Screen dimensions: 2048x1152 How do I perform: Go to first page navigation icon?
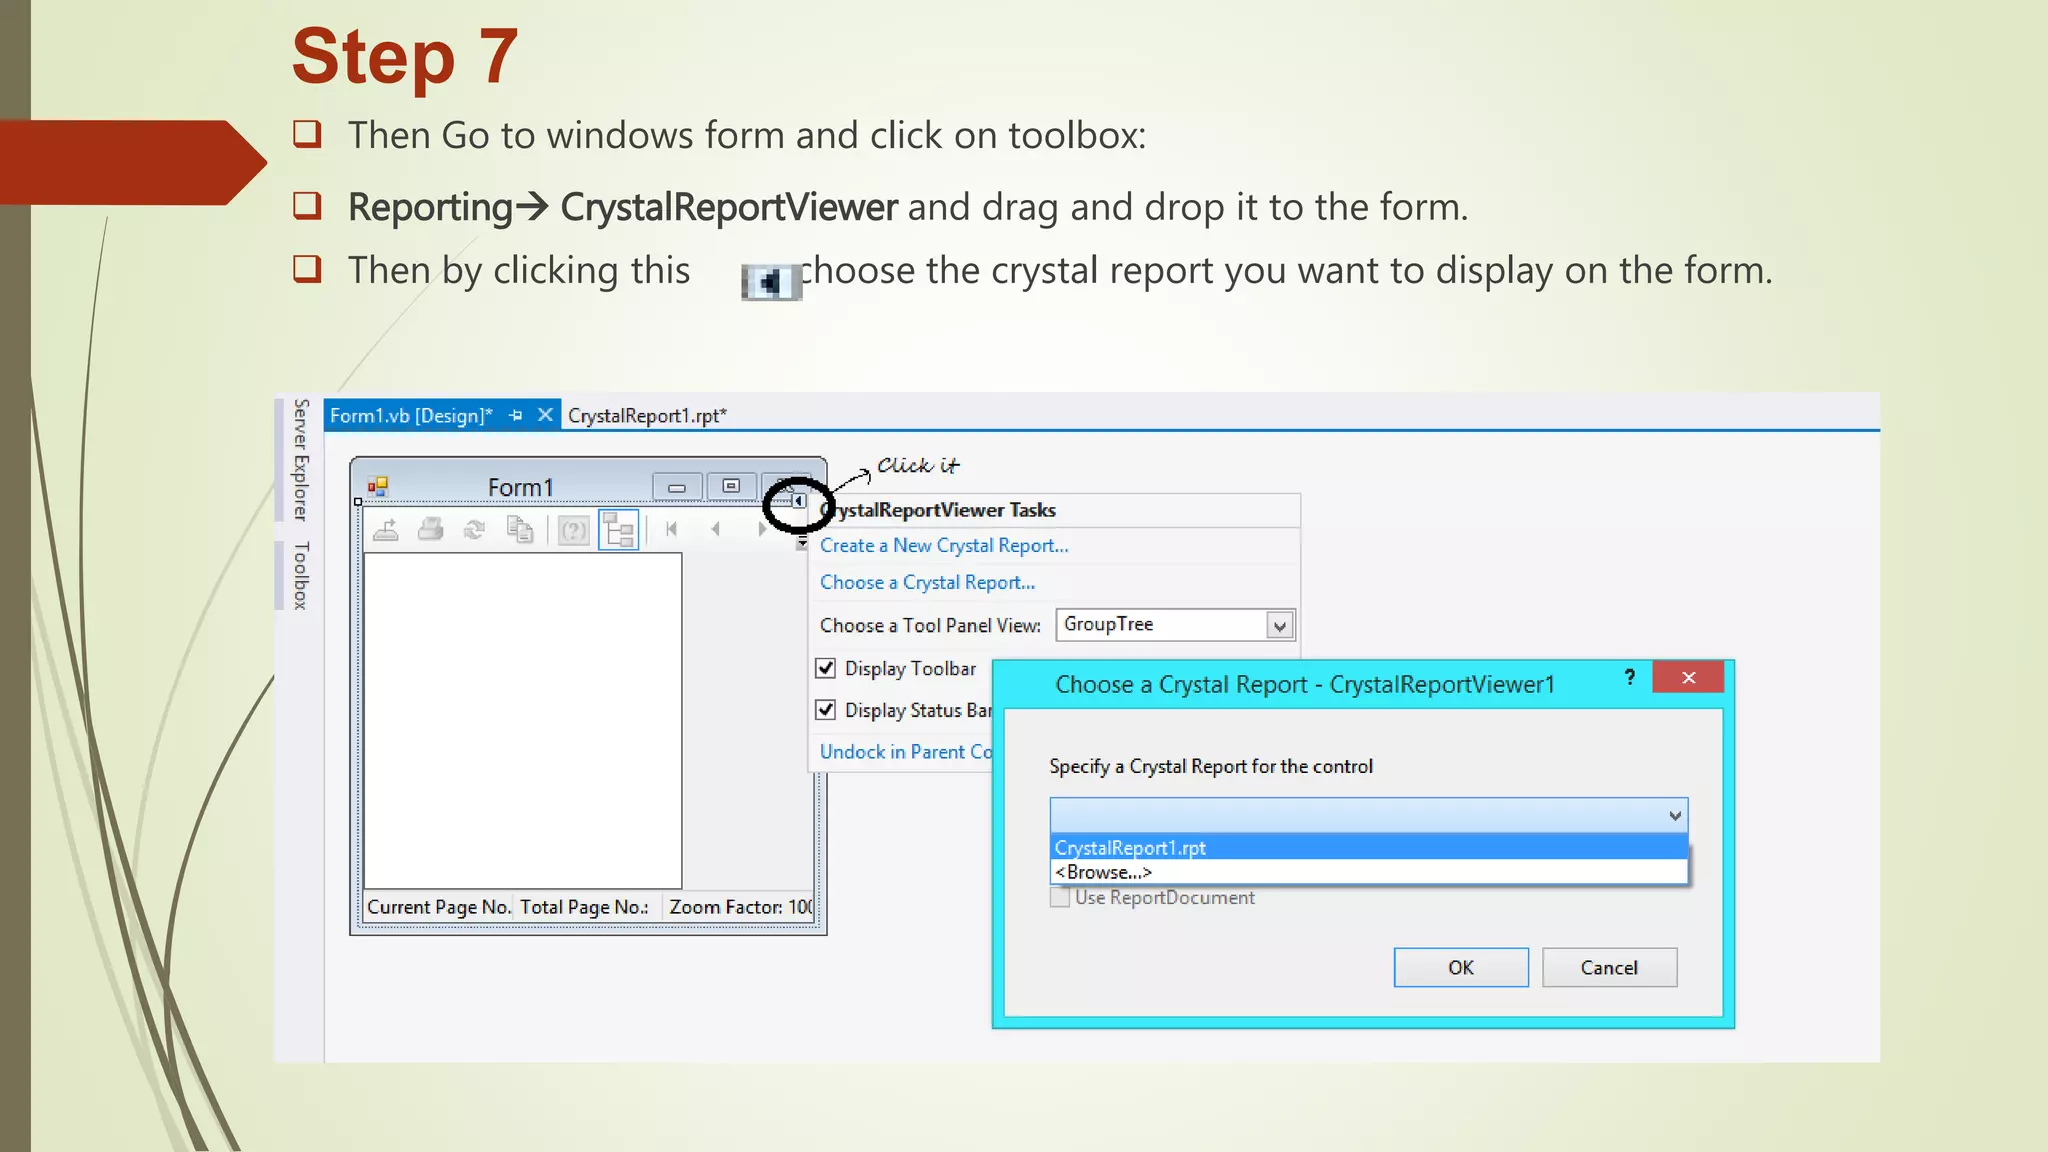click(x=672, y=529)
